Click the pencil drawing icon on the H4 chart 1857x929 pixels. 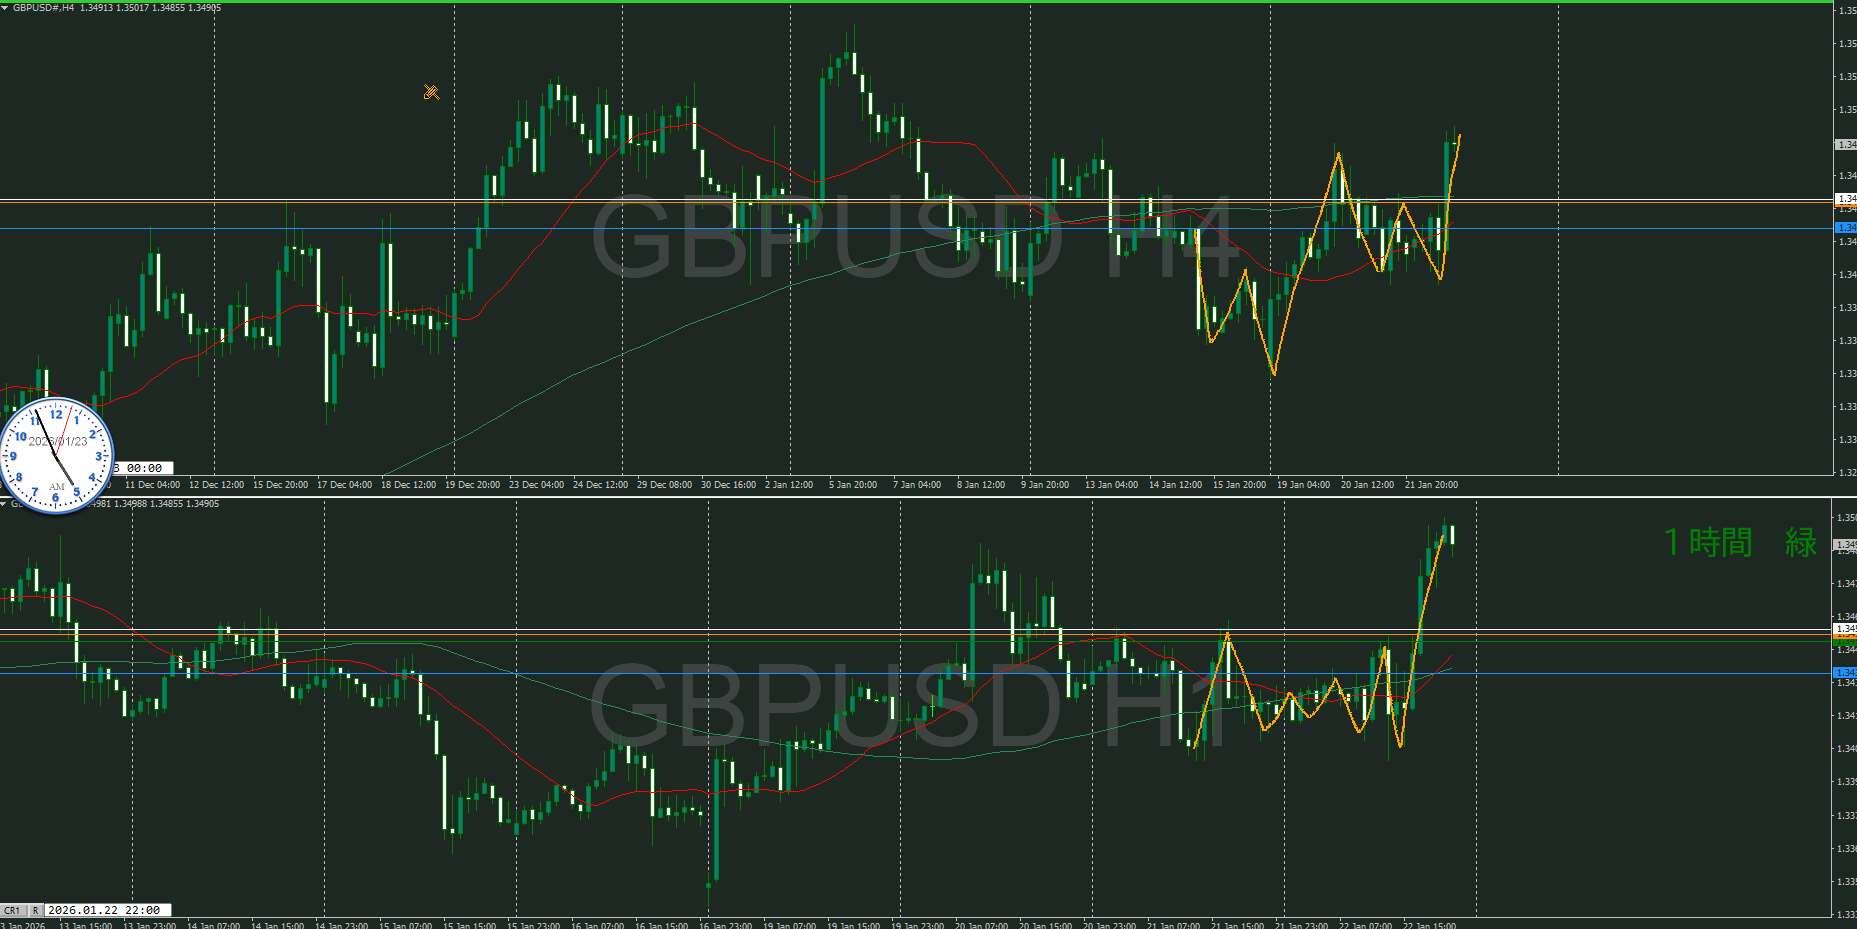tap(431, 93)
